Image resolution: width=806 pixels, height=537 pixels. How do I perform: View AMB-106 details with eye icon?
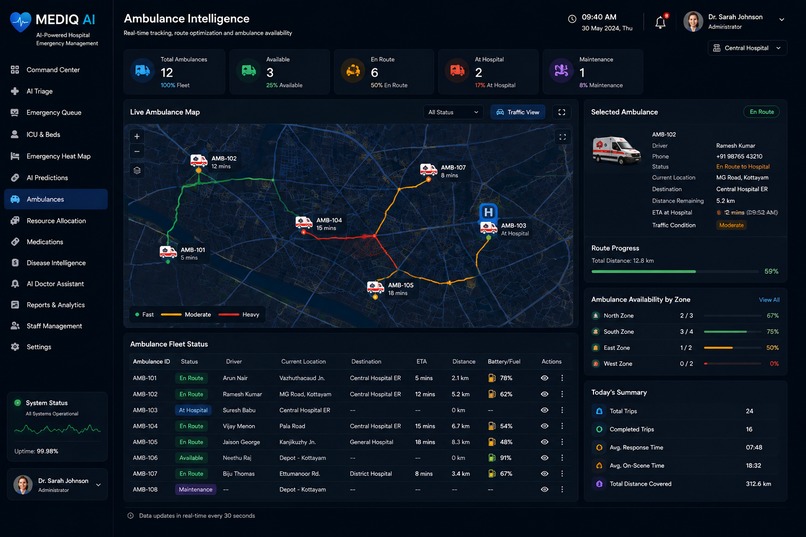tap(544, 458)
